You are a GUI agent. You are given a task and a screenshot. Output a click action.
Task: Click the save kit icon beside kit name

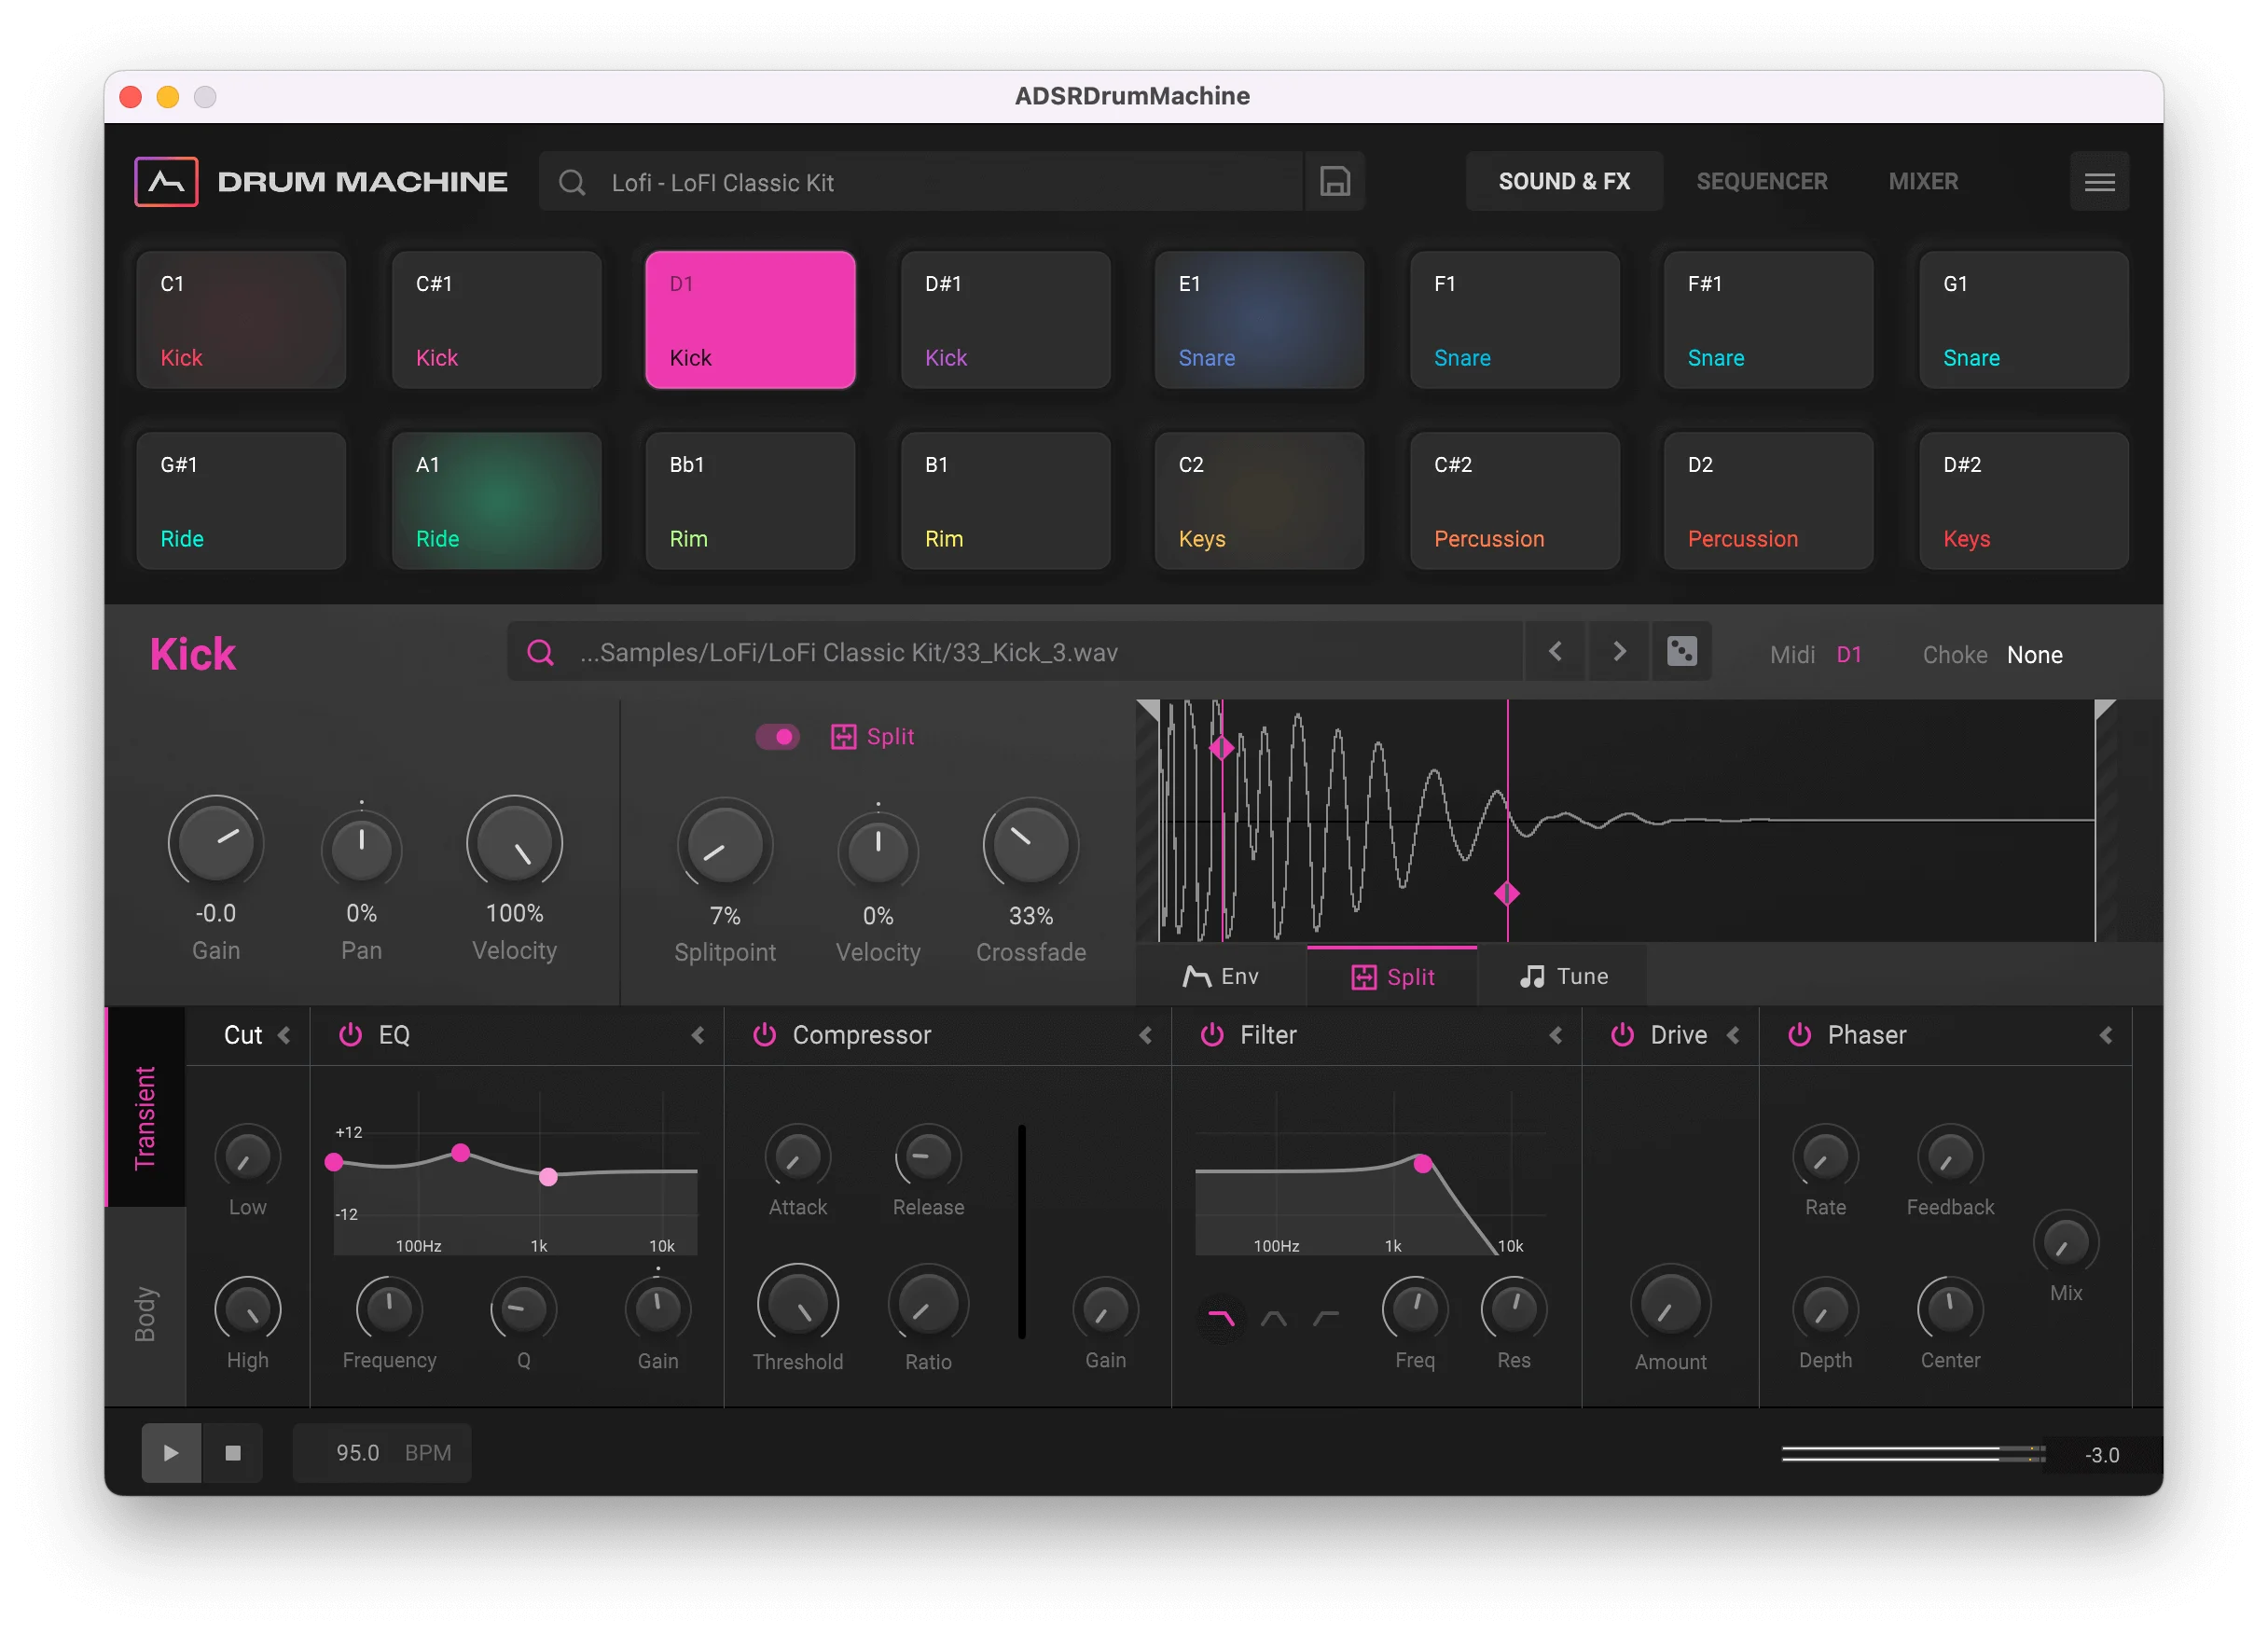point(1335,181)
